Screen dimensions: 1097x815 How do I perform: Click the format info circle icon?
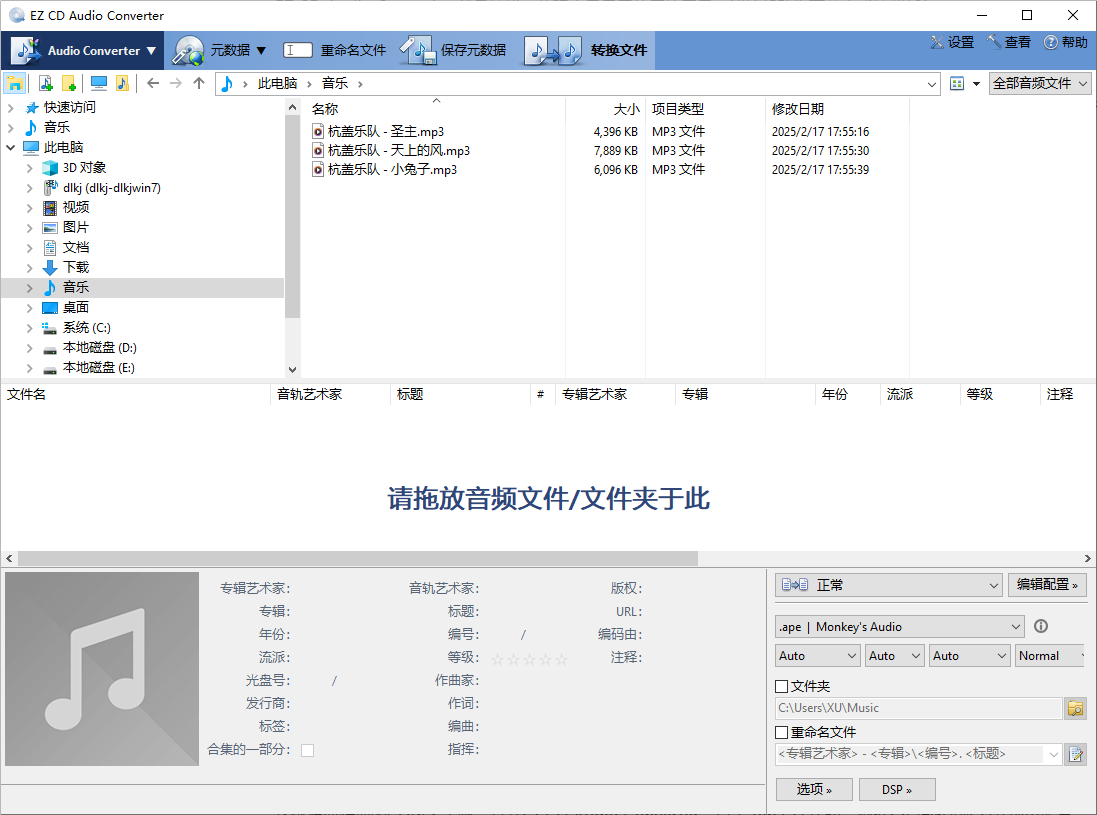1040,626
